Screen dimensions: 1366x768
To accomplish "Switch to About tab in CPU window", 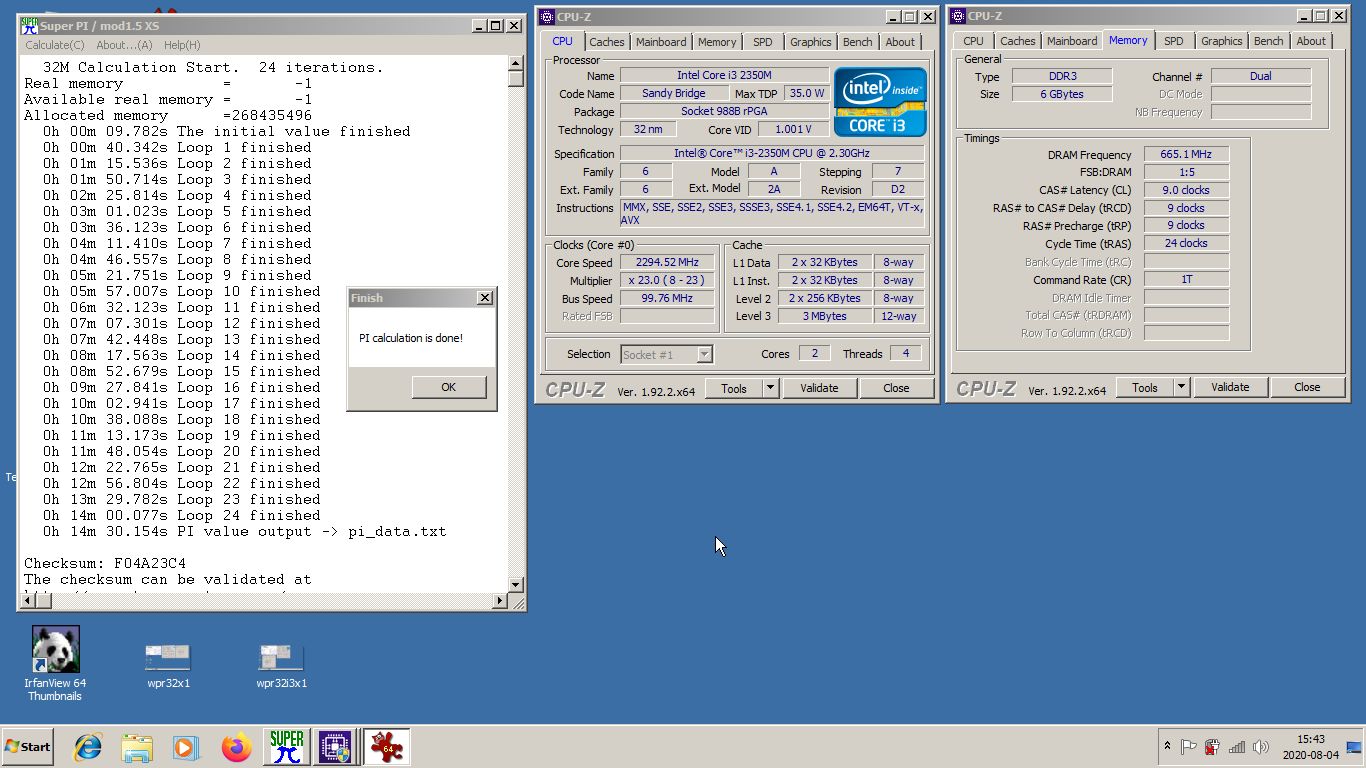I will [x=900, y=42].
